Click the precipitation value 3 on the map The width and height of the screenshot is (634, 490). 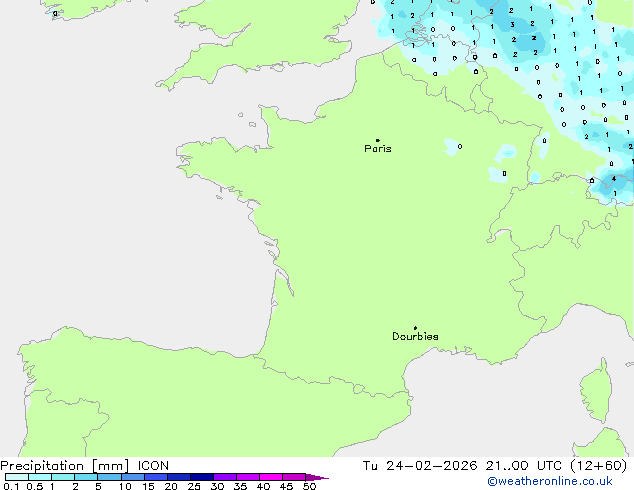(512, 25)
